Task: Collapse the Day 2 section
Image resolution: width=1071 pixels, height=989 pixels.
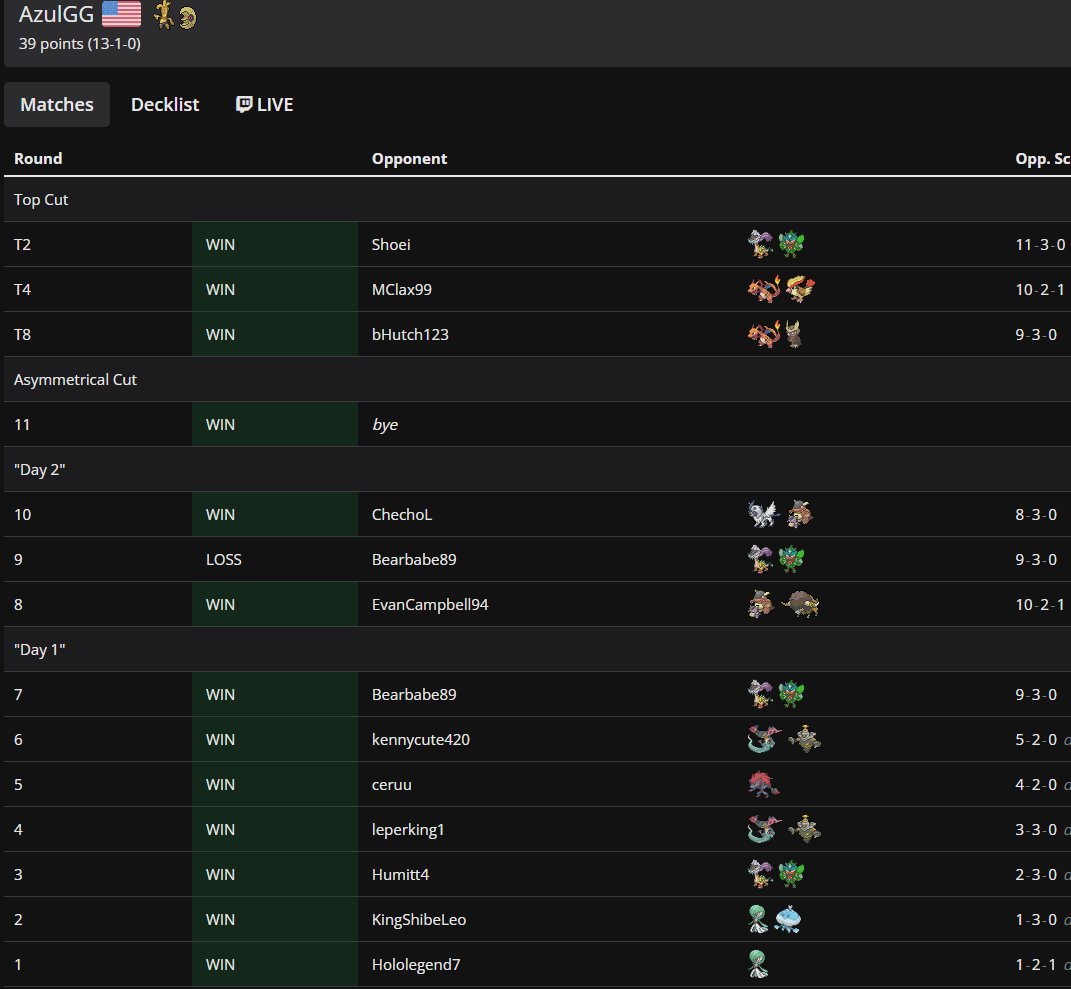Action: click(x=40, y=469)
